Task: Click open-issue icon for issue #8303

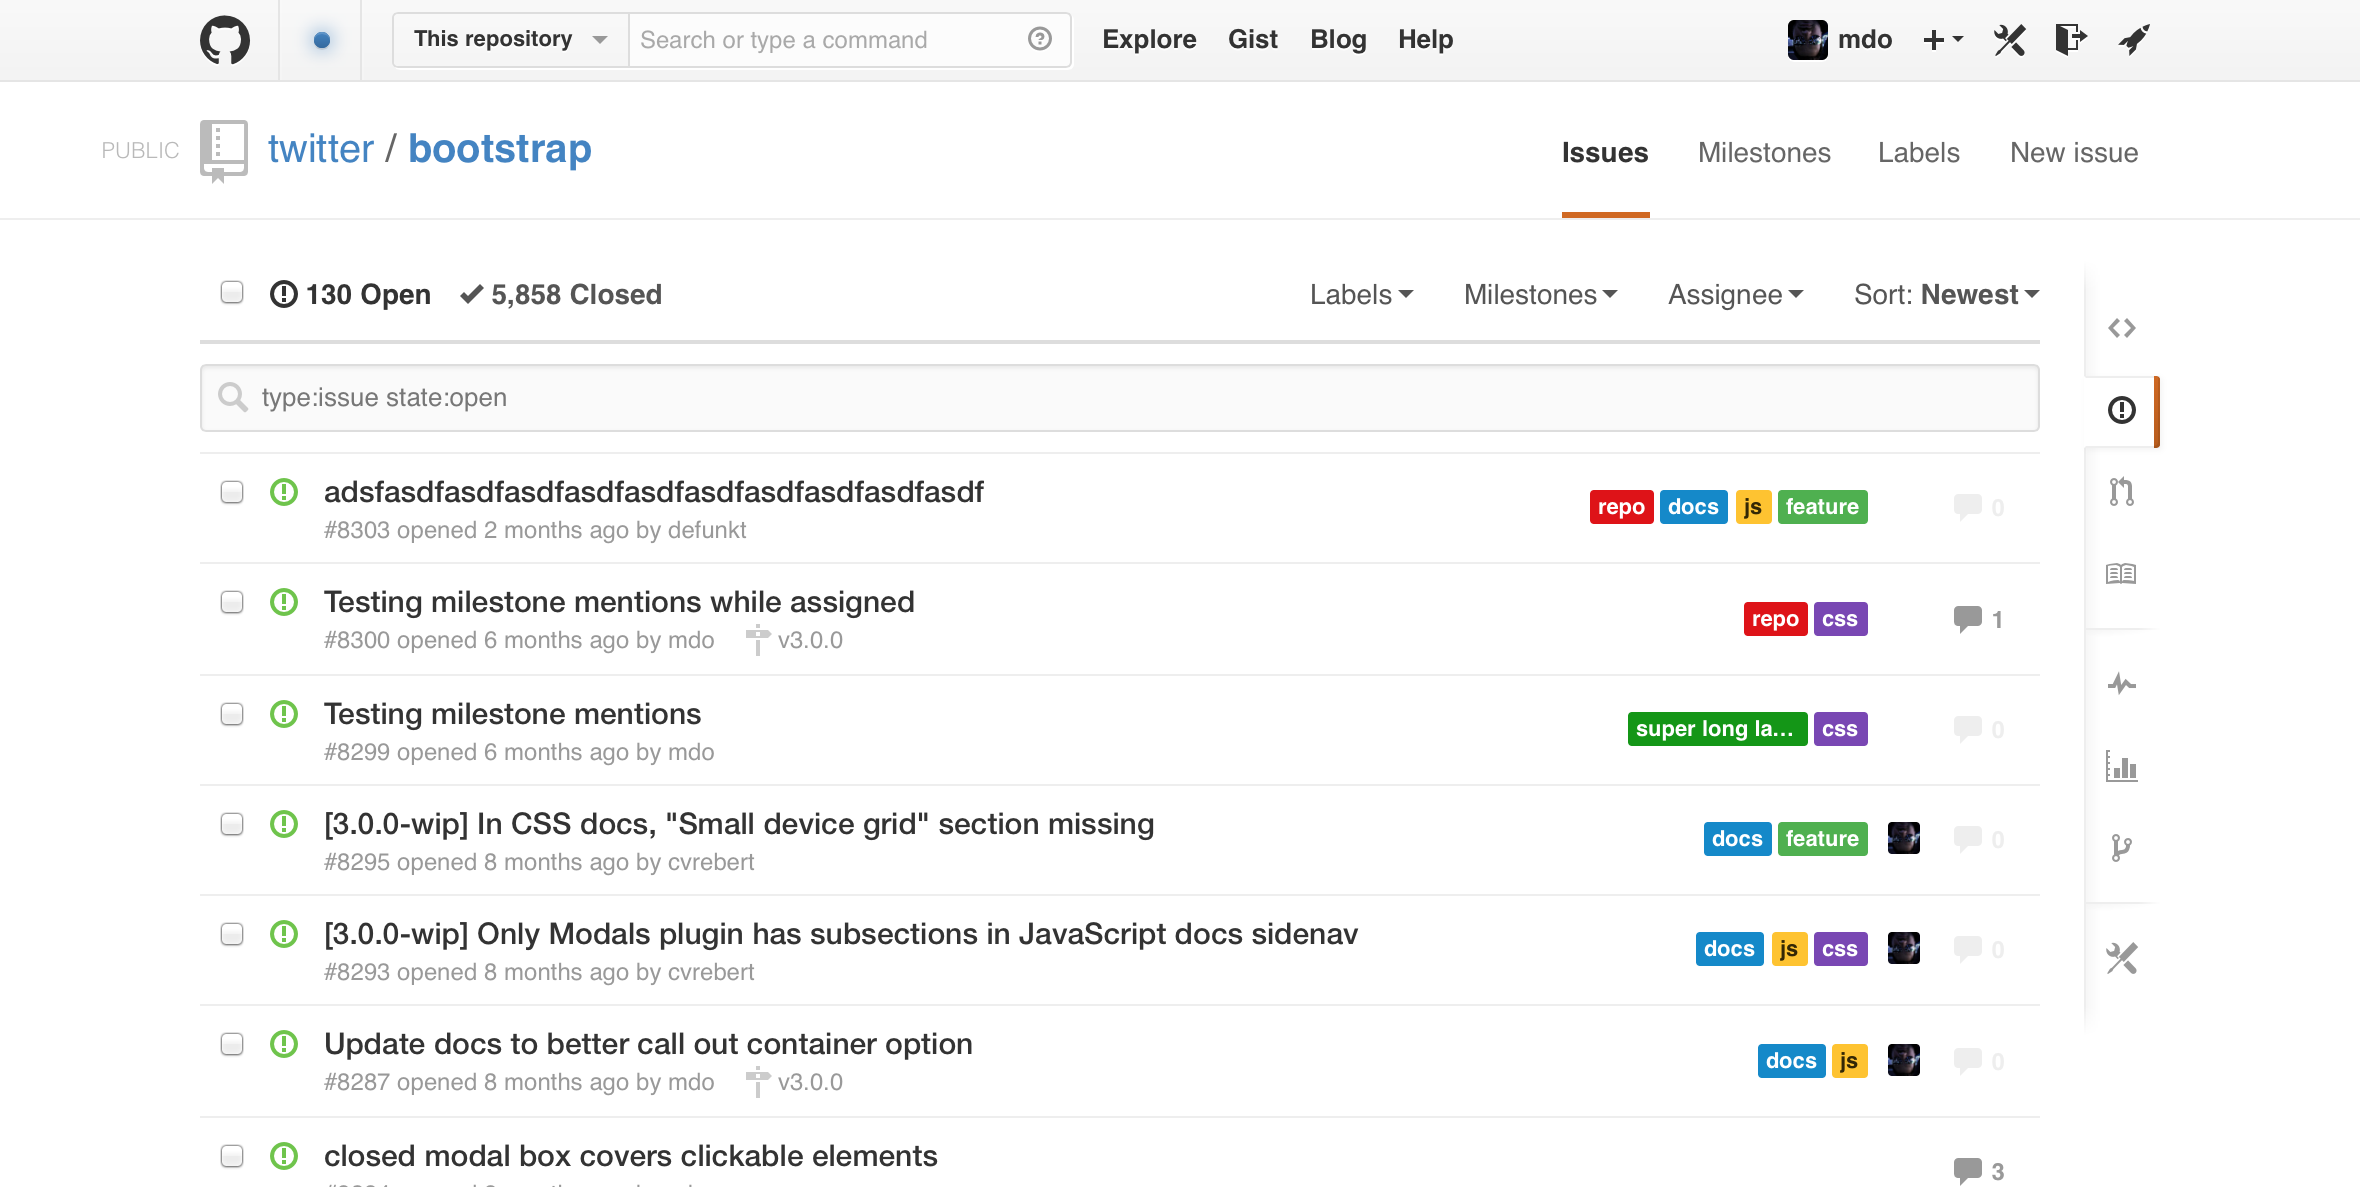Action: 284,492
